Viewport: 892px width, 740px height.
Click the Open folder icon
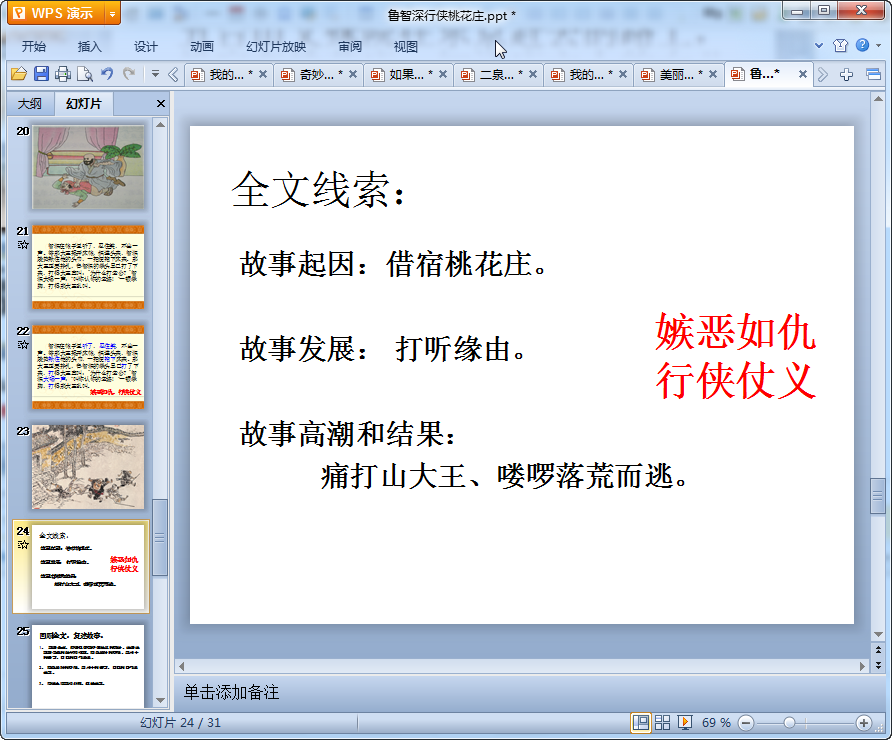tap(19, 74)
